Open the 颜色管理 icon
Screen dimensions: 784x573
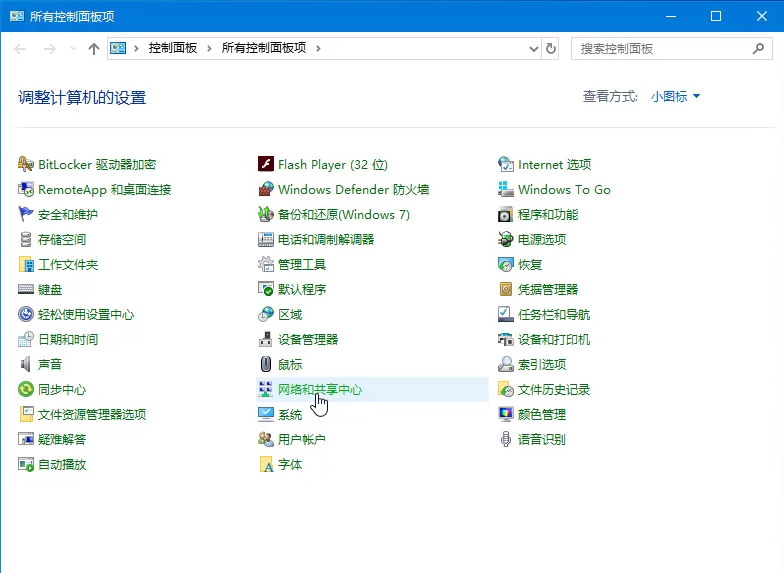(506, 414)
